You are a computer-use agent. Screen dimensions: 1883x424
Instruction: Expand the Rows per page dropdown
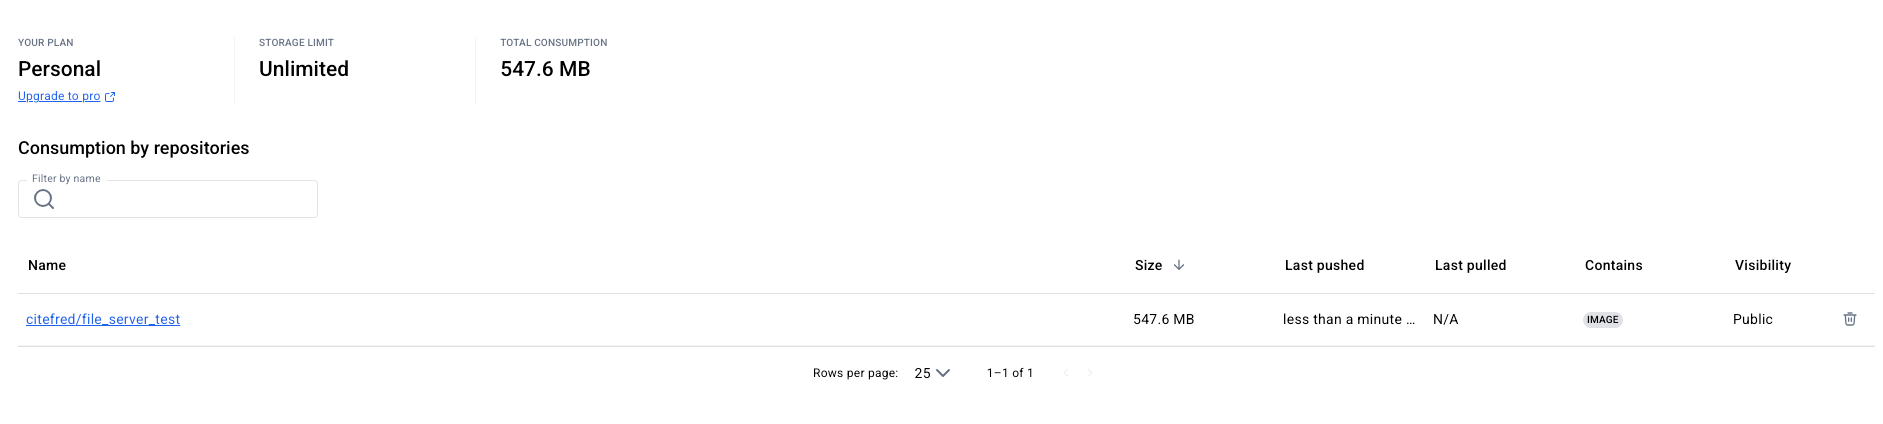click(x=931, y=373)
